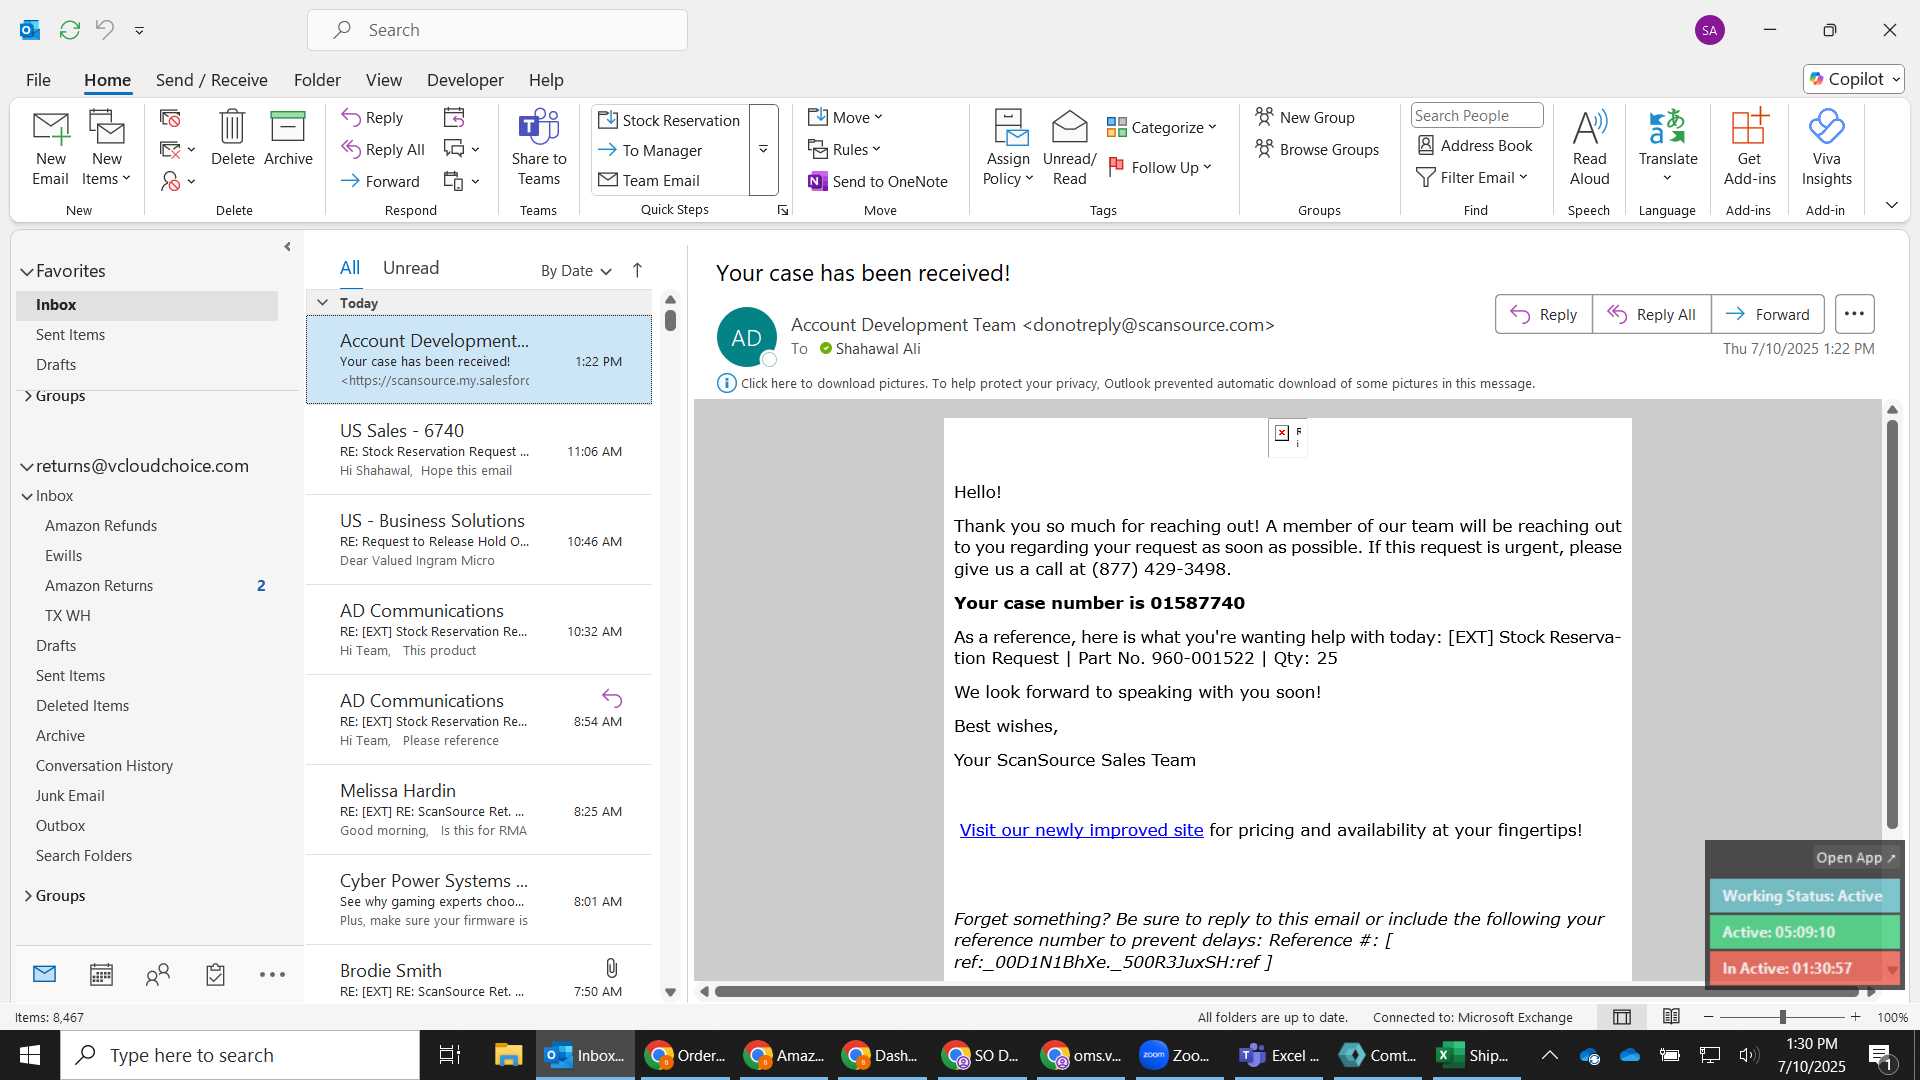Click Reply All button in reading pane

pyautogui.click(x=1651, y=314)
